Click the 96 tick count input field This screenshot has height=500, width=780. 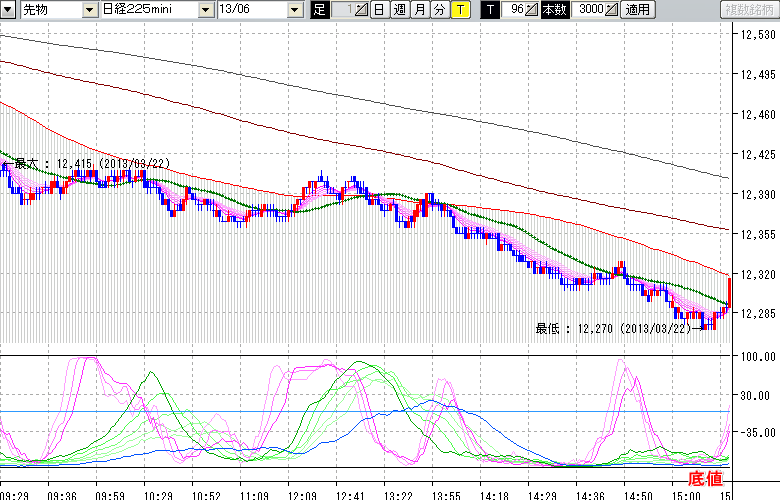point(514,10)
